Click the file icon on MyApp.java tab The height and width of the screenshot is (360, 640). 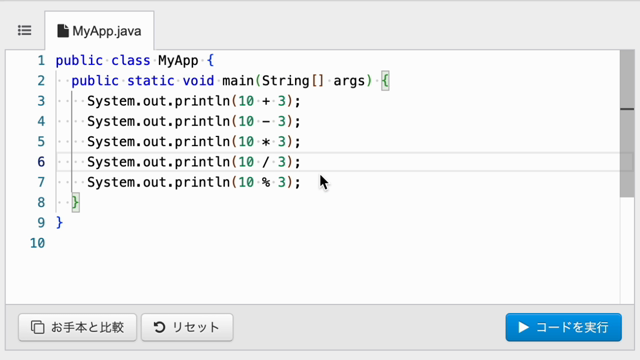63,31
